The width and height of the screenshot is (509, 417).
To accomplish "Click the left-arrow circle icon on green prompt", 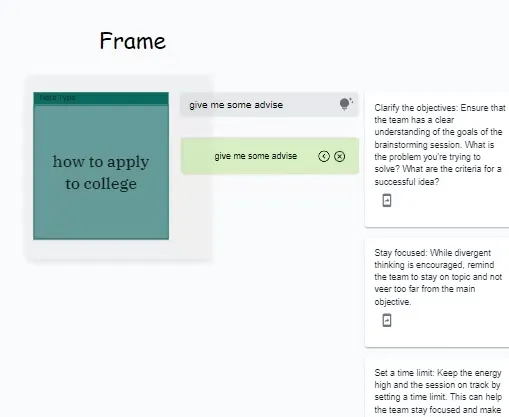I will [324, 156].
